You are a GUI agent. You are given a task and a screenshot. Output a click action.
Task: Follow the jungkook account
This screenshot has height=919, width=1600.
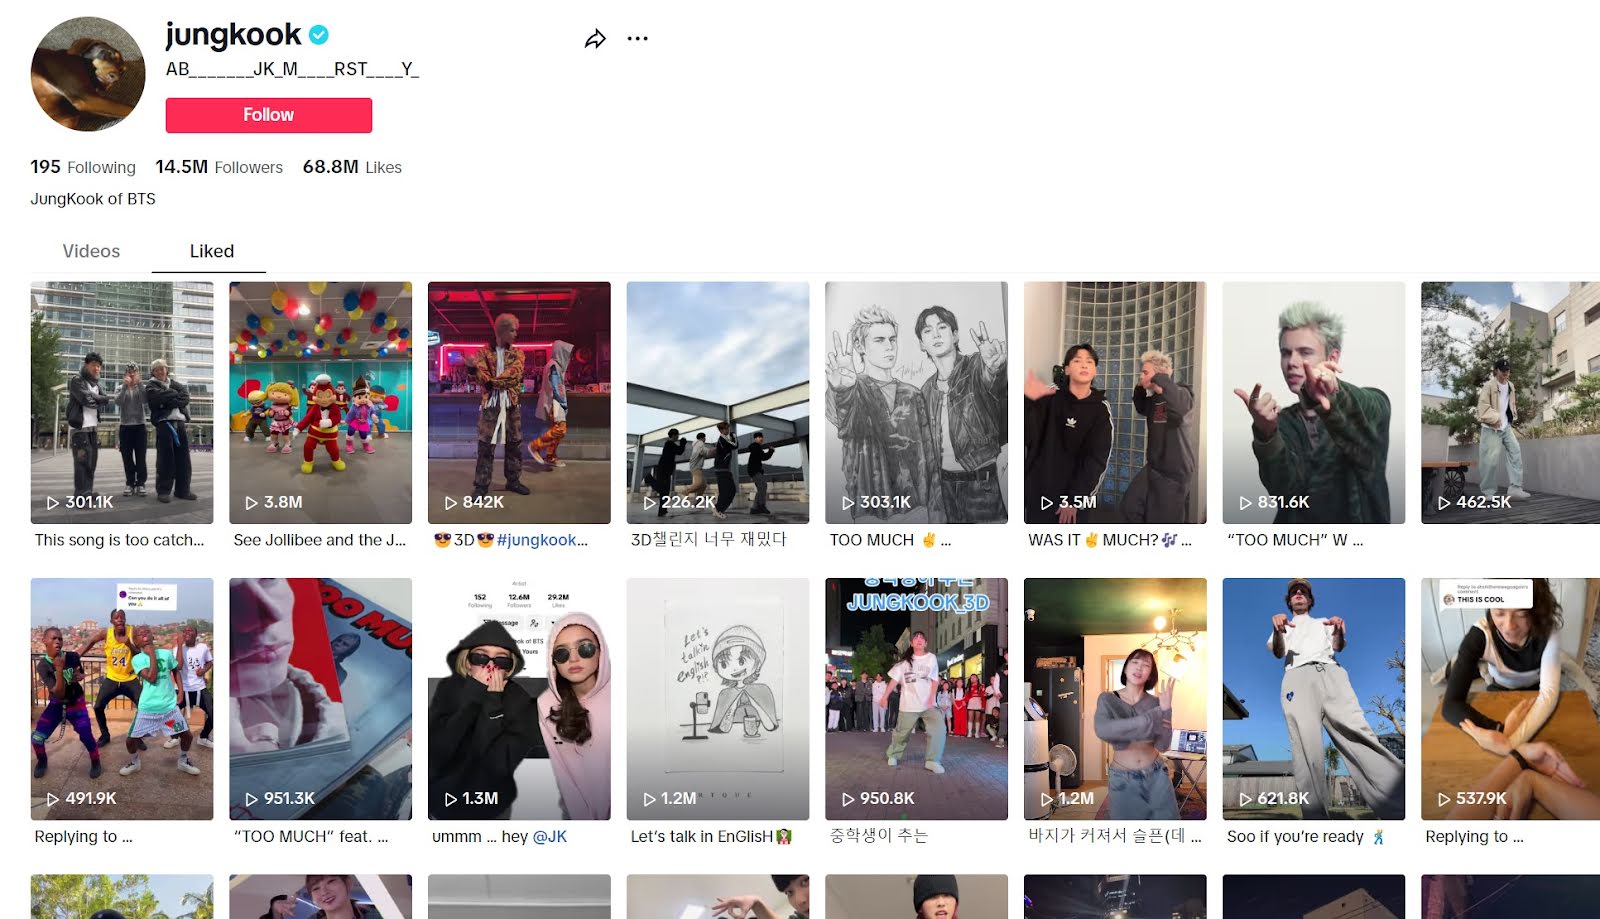[269, 115]
